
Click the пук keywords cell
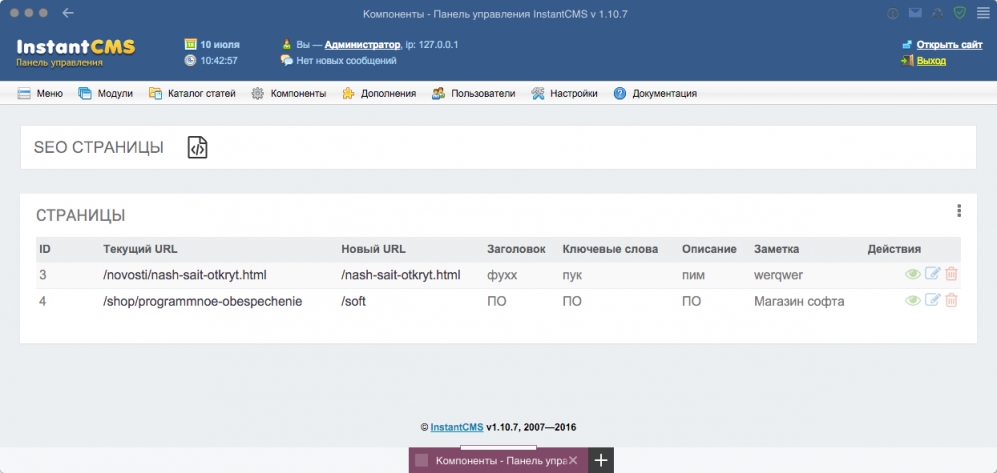(572, 275)
